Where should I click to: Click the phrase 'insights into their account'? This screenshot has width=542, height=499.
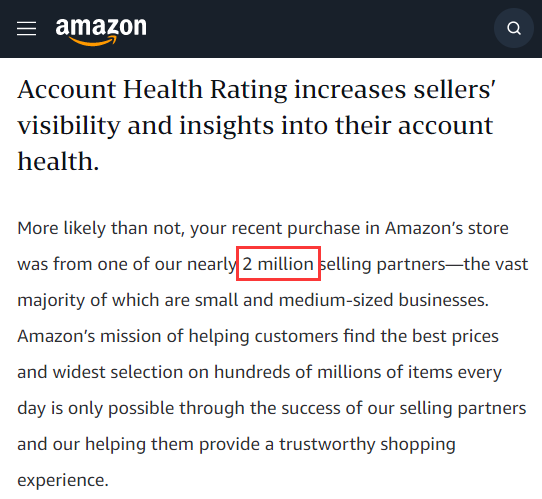pyautogui.click(x=335, y=126)
